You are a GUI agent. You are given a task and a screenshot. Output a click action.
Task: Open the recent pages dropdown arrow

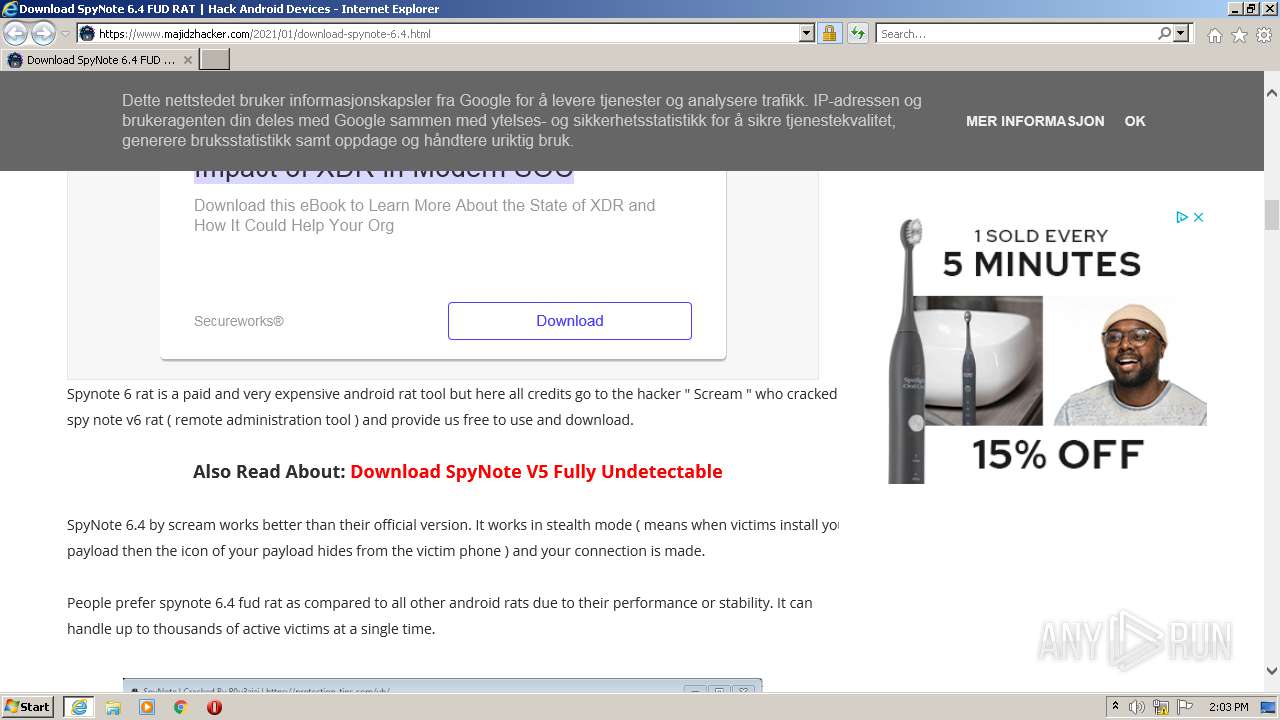(x=66, y=34)
